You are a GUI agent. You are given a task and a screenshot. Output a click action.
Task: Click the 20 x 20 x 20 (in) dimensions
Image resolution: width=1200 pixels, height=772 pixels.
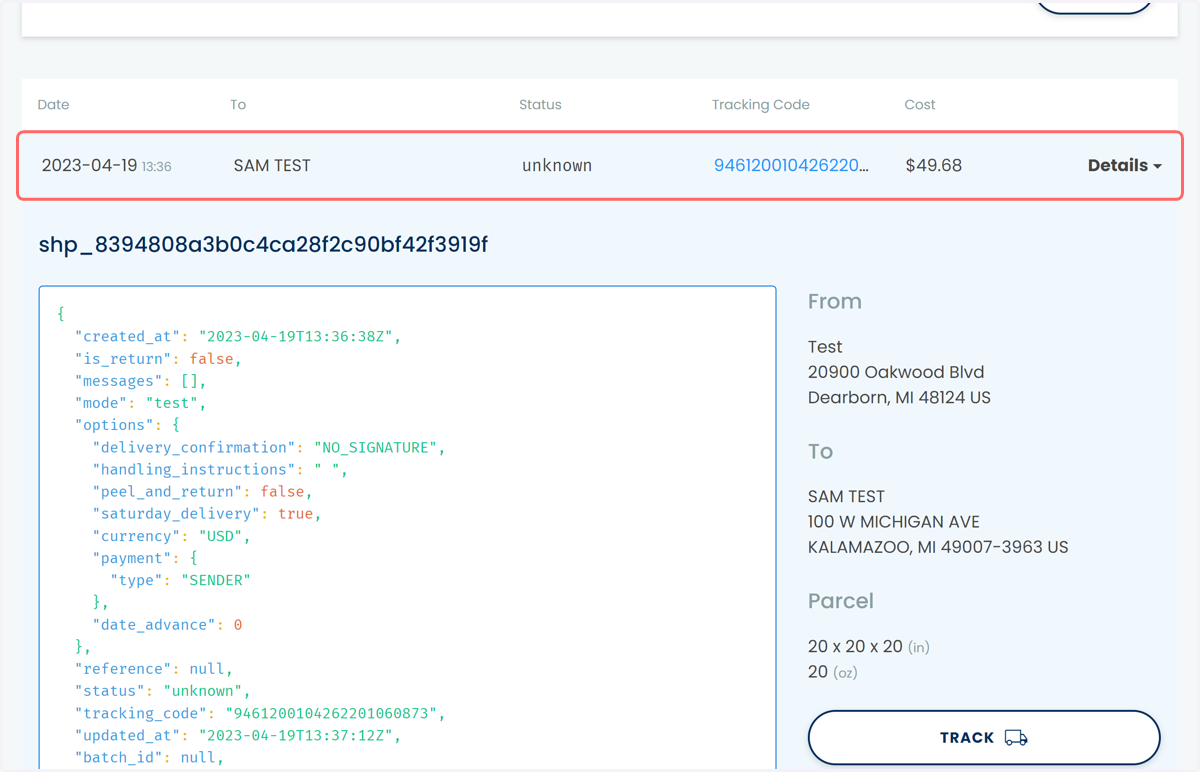pos(869,647)
